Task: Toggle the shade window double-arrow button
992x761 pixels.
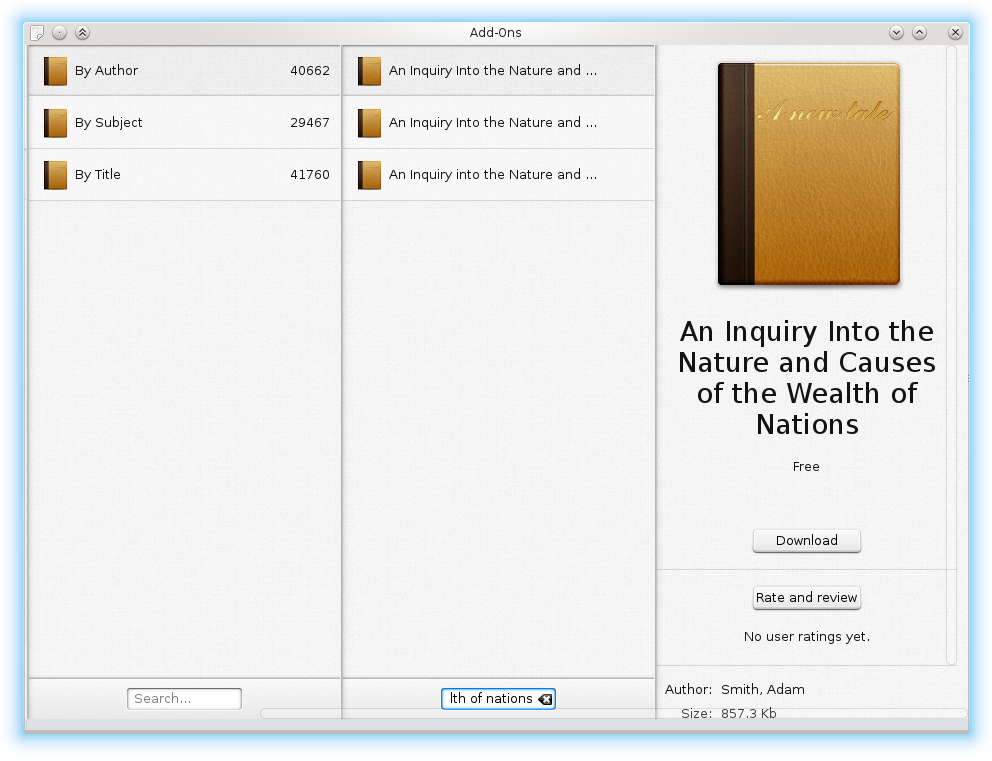Action: click(83, 33)
